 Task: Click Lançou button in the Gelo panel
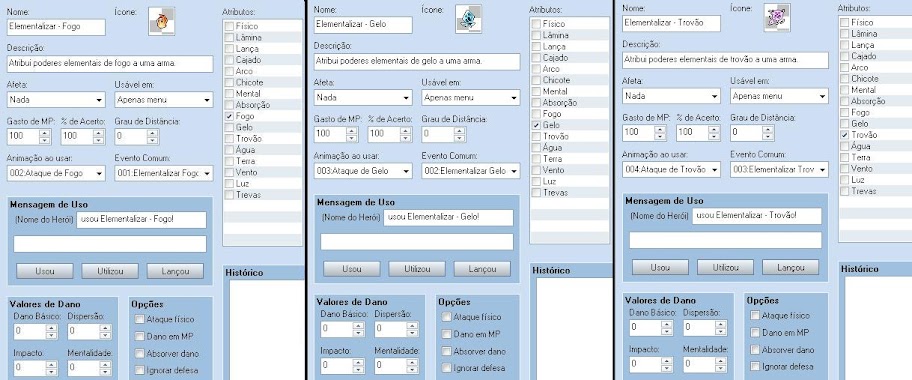tap(482, 268)
